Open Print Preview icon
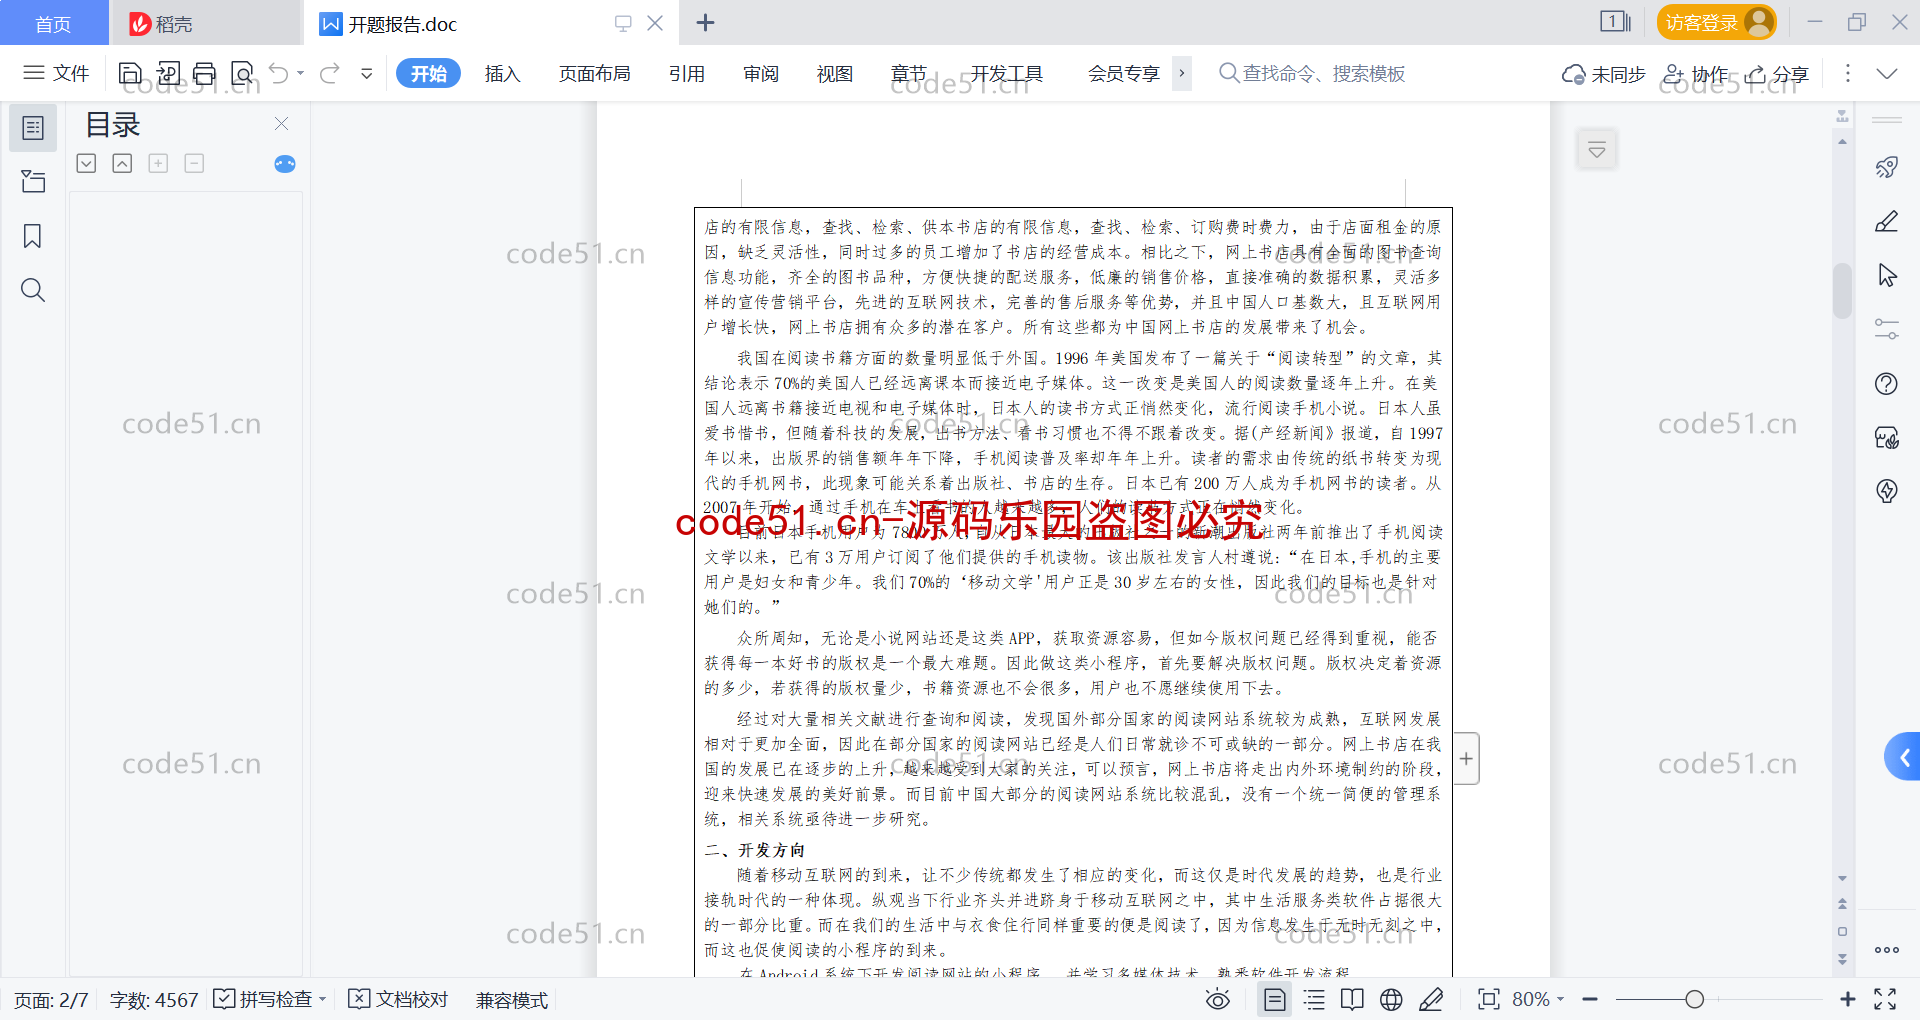 coord(242,73)
